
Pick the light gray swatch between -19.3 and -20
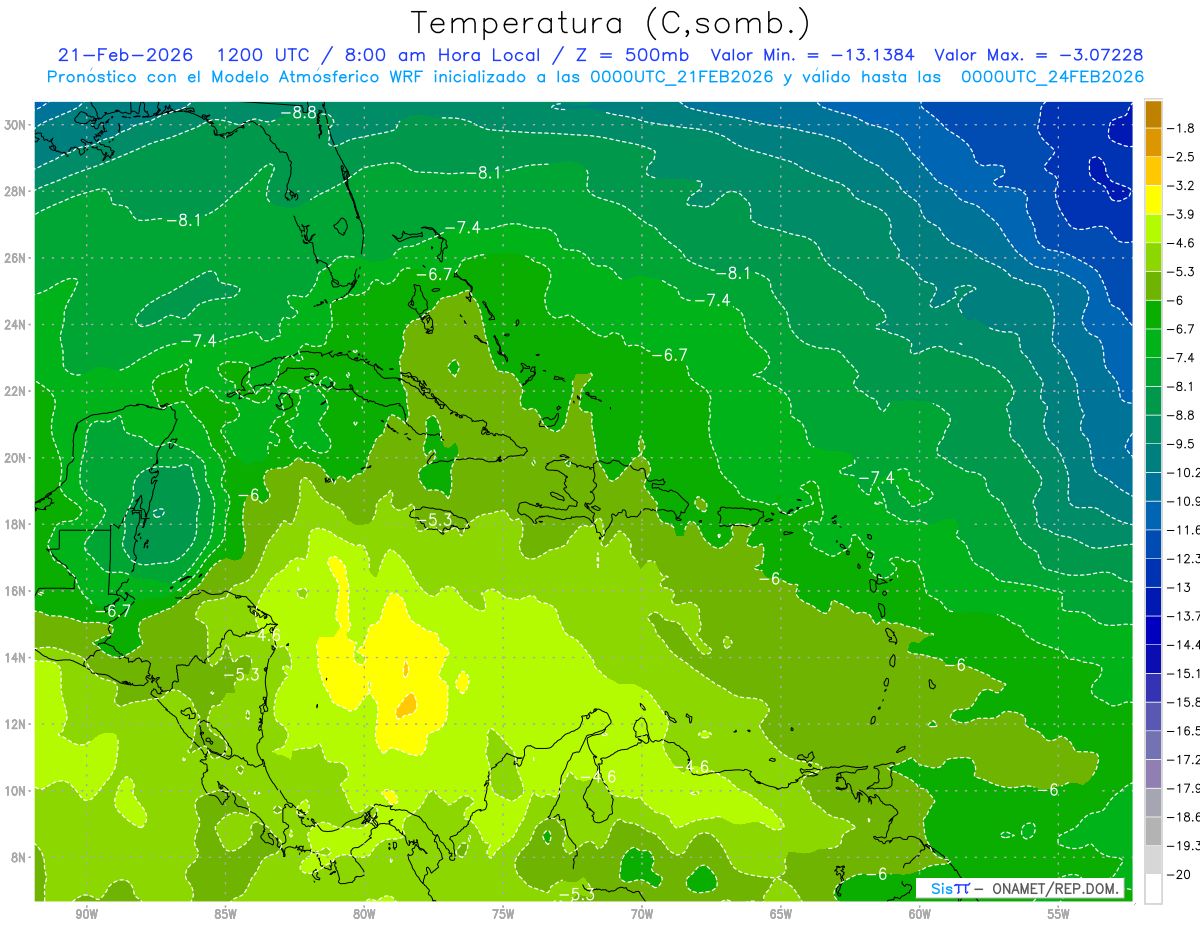point(1153,860)
